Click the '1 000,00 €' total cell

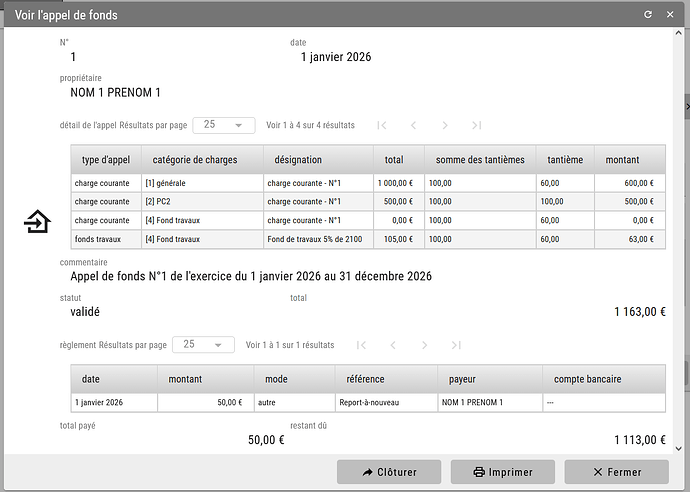(399, 183)
